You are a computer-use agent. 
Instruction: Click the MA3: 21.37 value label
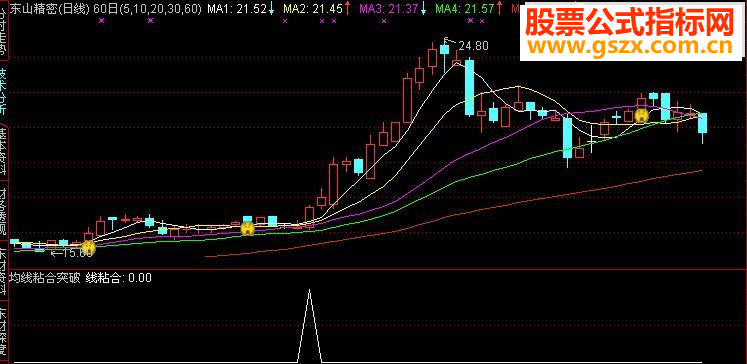pyautogui.click(x=389, y=9)
